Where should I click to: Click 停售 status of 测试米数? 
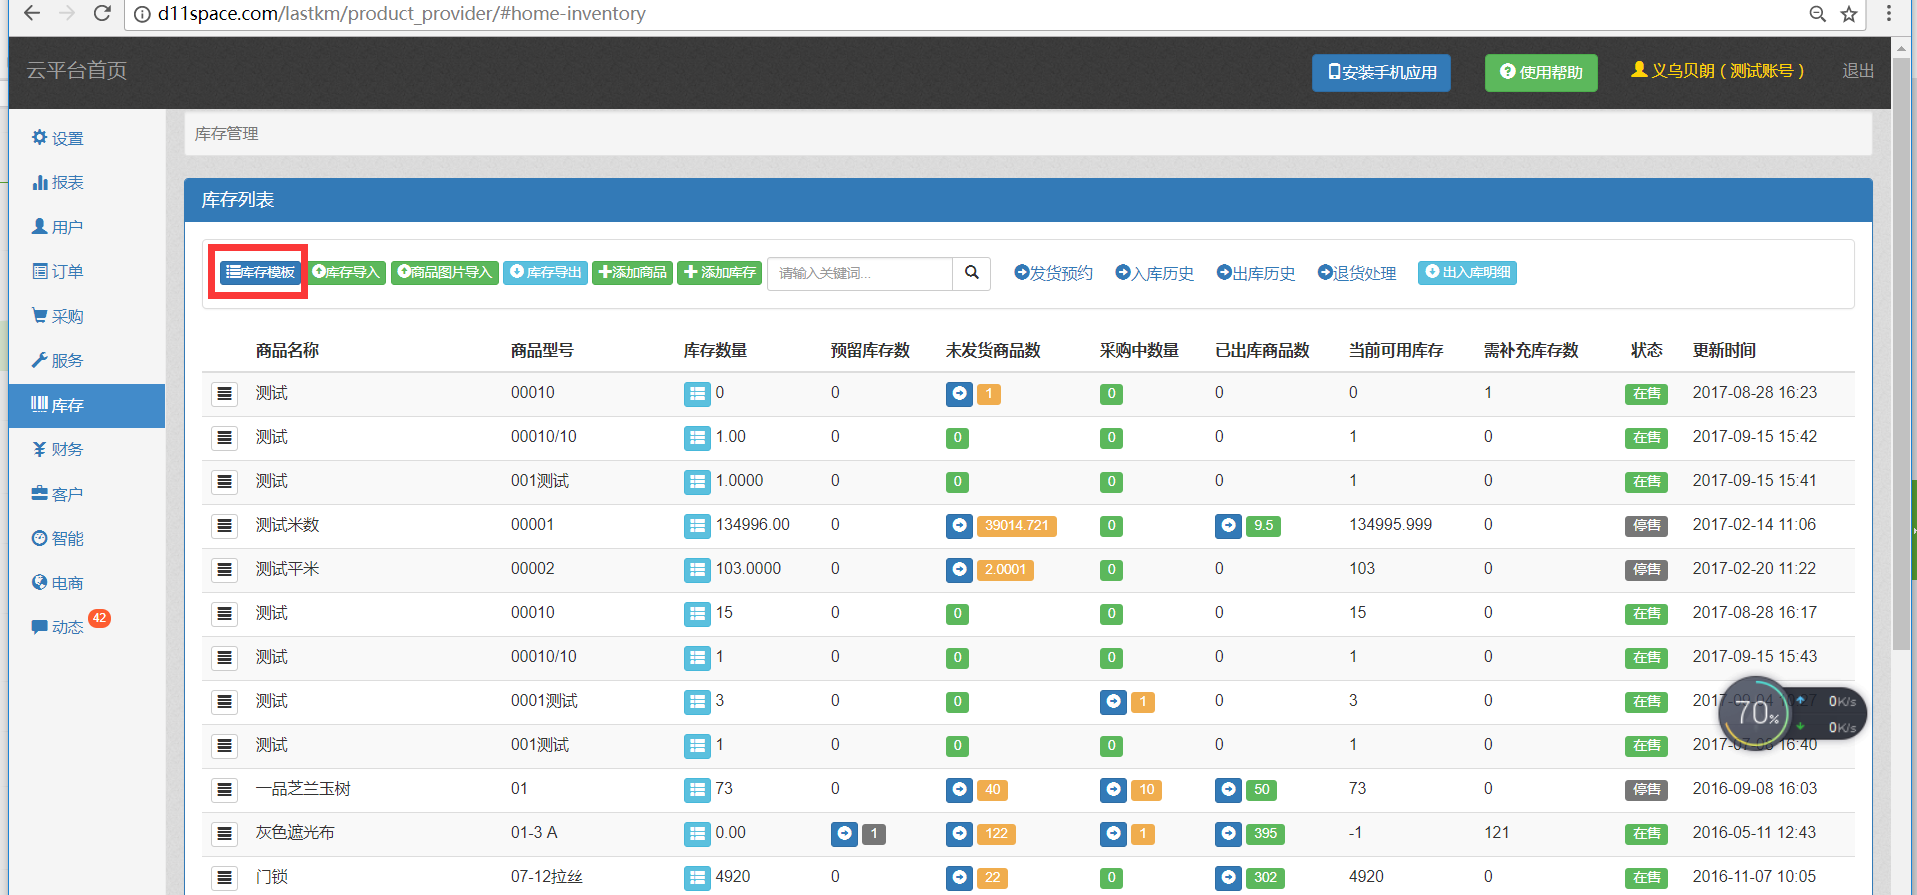tap(1646, 526)
